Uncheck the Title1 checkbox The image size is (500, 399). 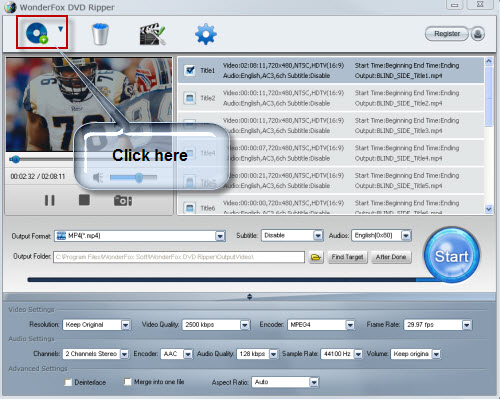[190, 70]
